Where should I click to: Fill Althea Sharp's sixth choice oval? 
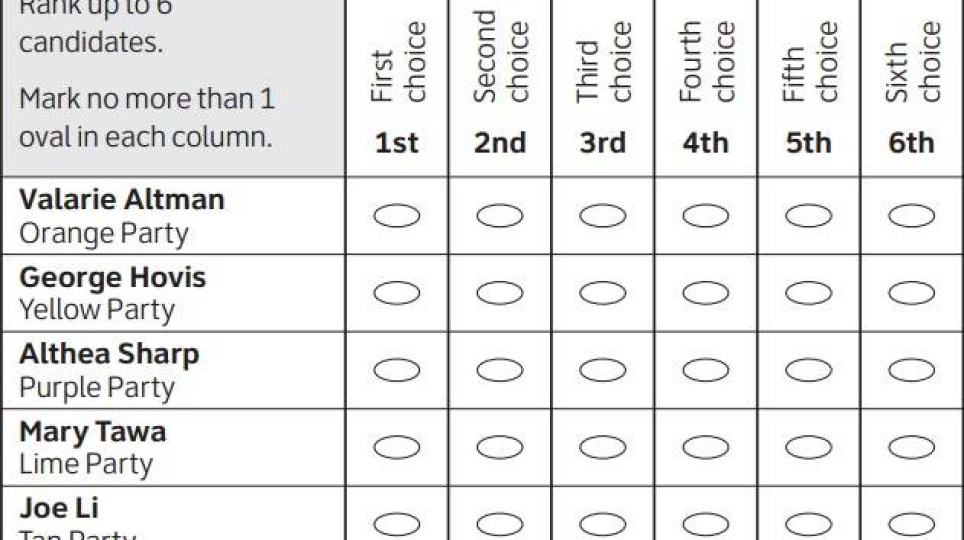pos(911,369)
